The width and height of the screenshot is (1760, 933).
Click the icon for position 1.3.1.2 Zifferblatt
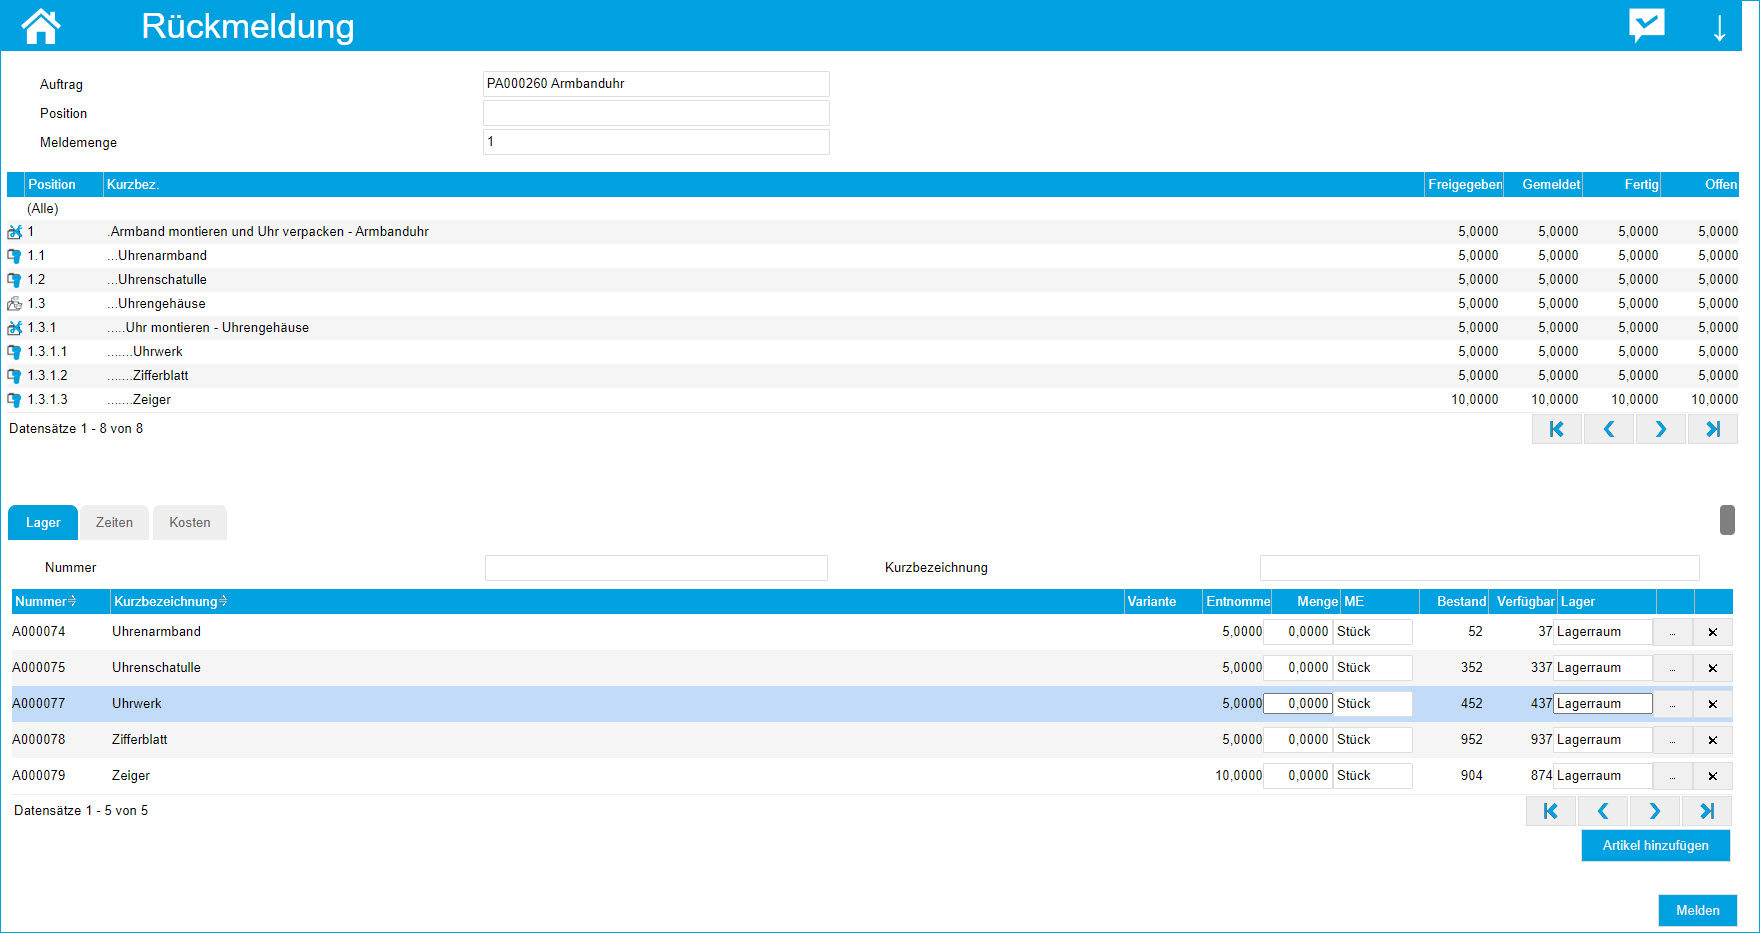[14, 376]
